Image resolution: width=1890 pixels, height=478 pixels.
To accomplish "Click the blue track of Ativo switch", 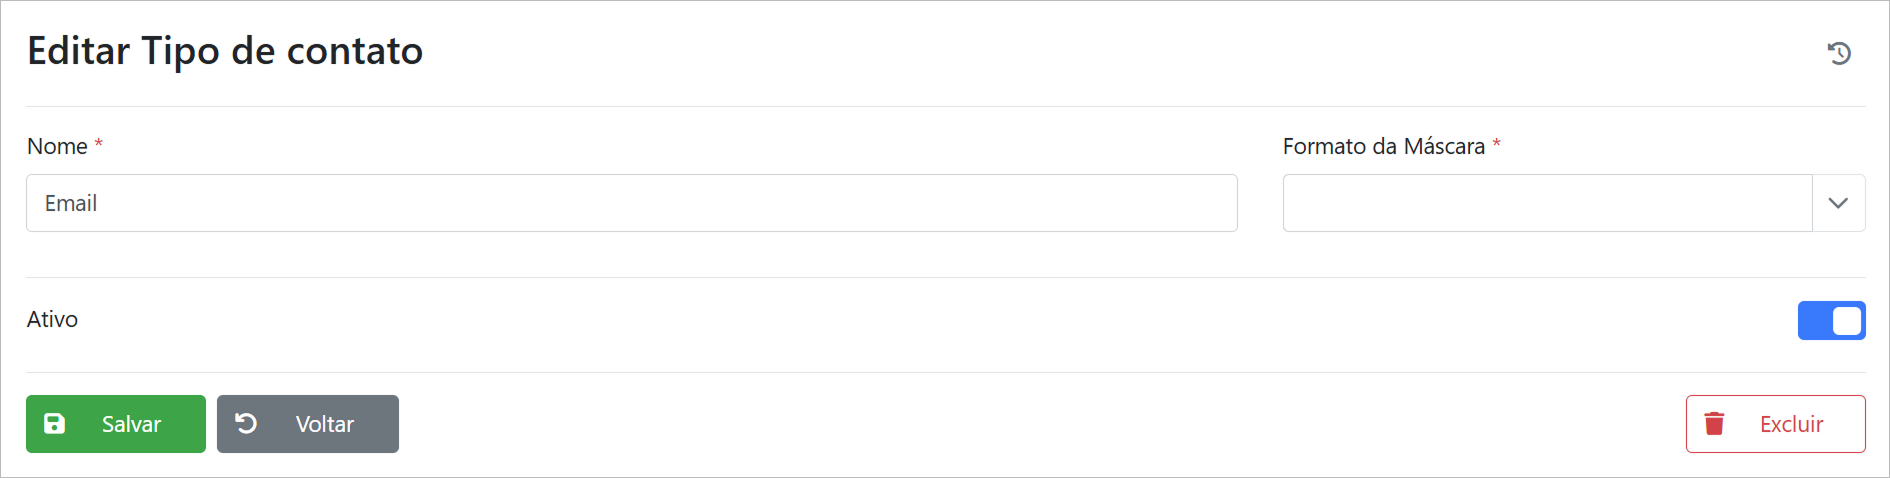I will click(x=1814, y=321).
